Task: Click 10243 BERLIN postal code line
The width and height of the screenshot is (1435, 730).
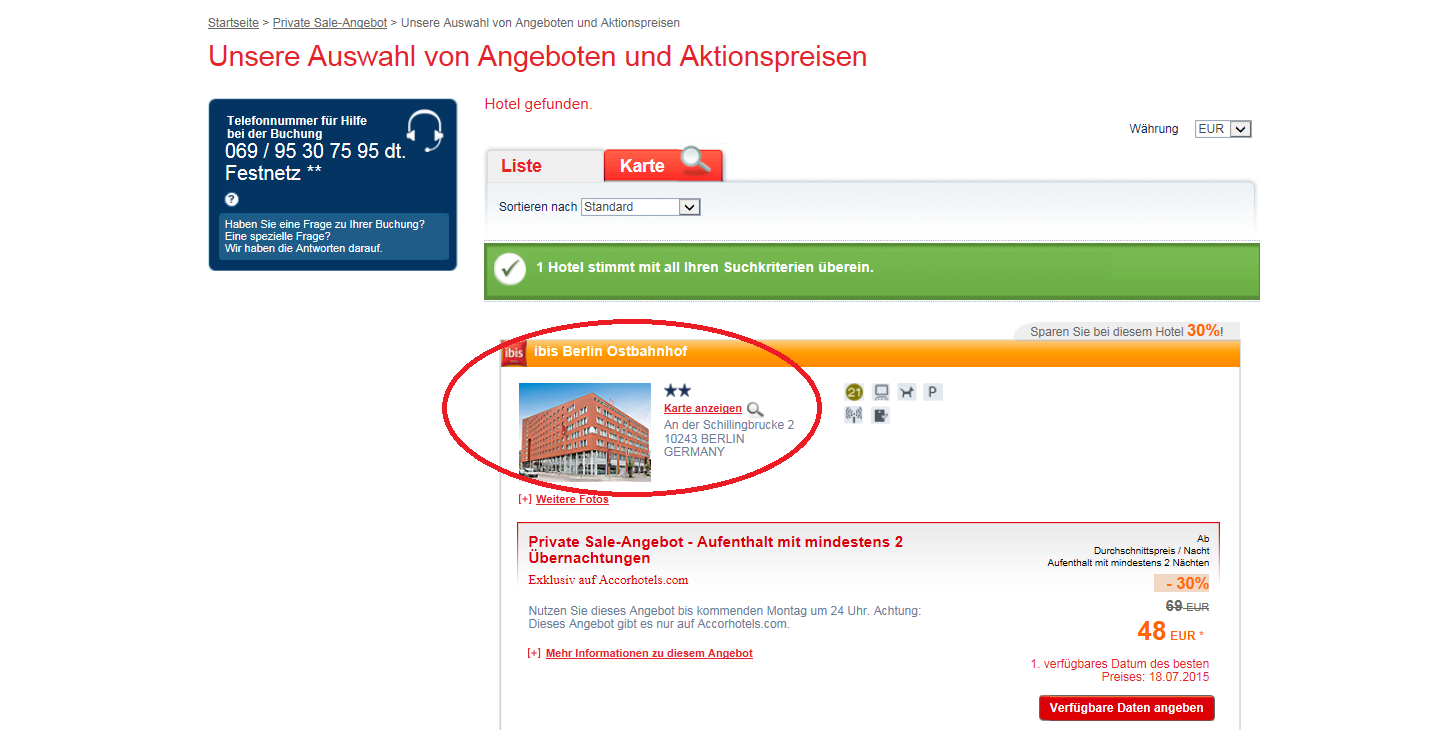Action: coord(704,438)
